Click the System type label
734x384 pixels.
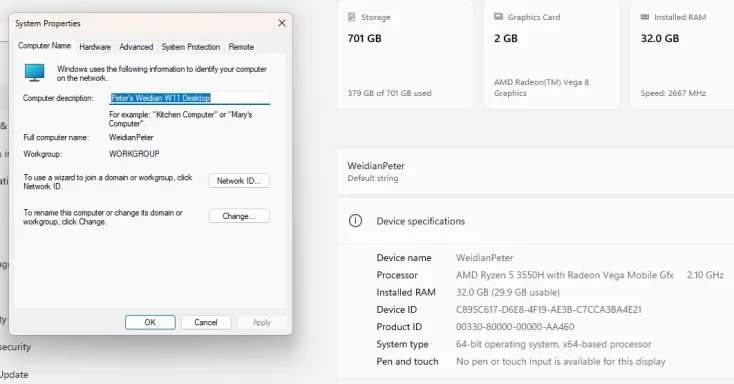pyautogui.click(x=402, y=344)
